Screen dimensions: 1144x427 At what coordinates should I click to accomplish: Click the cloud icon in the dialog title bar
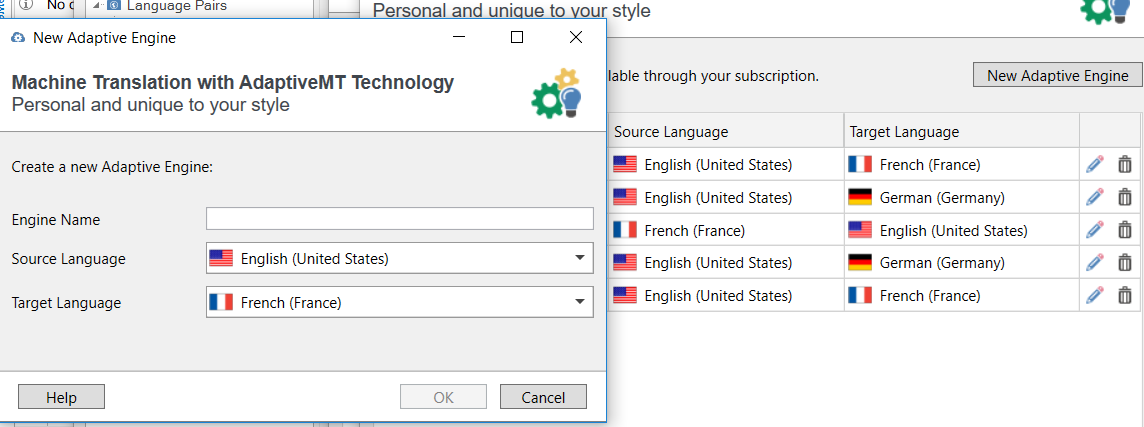tap(18, 38)
